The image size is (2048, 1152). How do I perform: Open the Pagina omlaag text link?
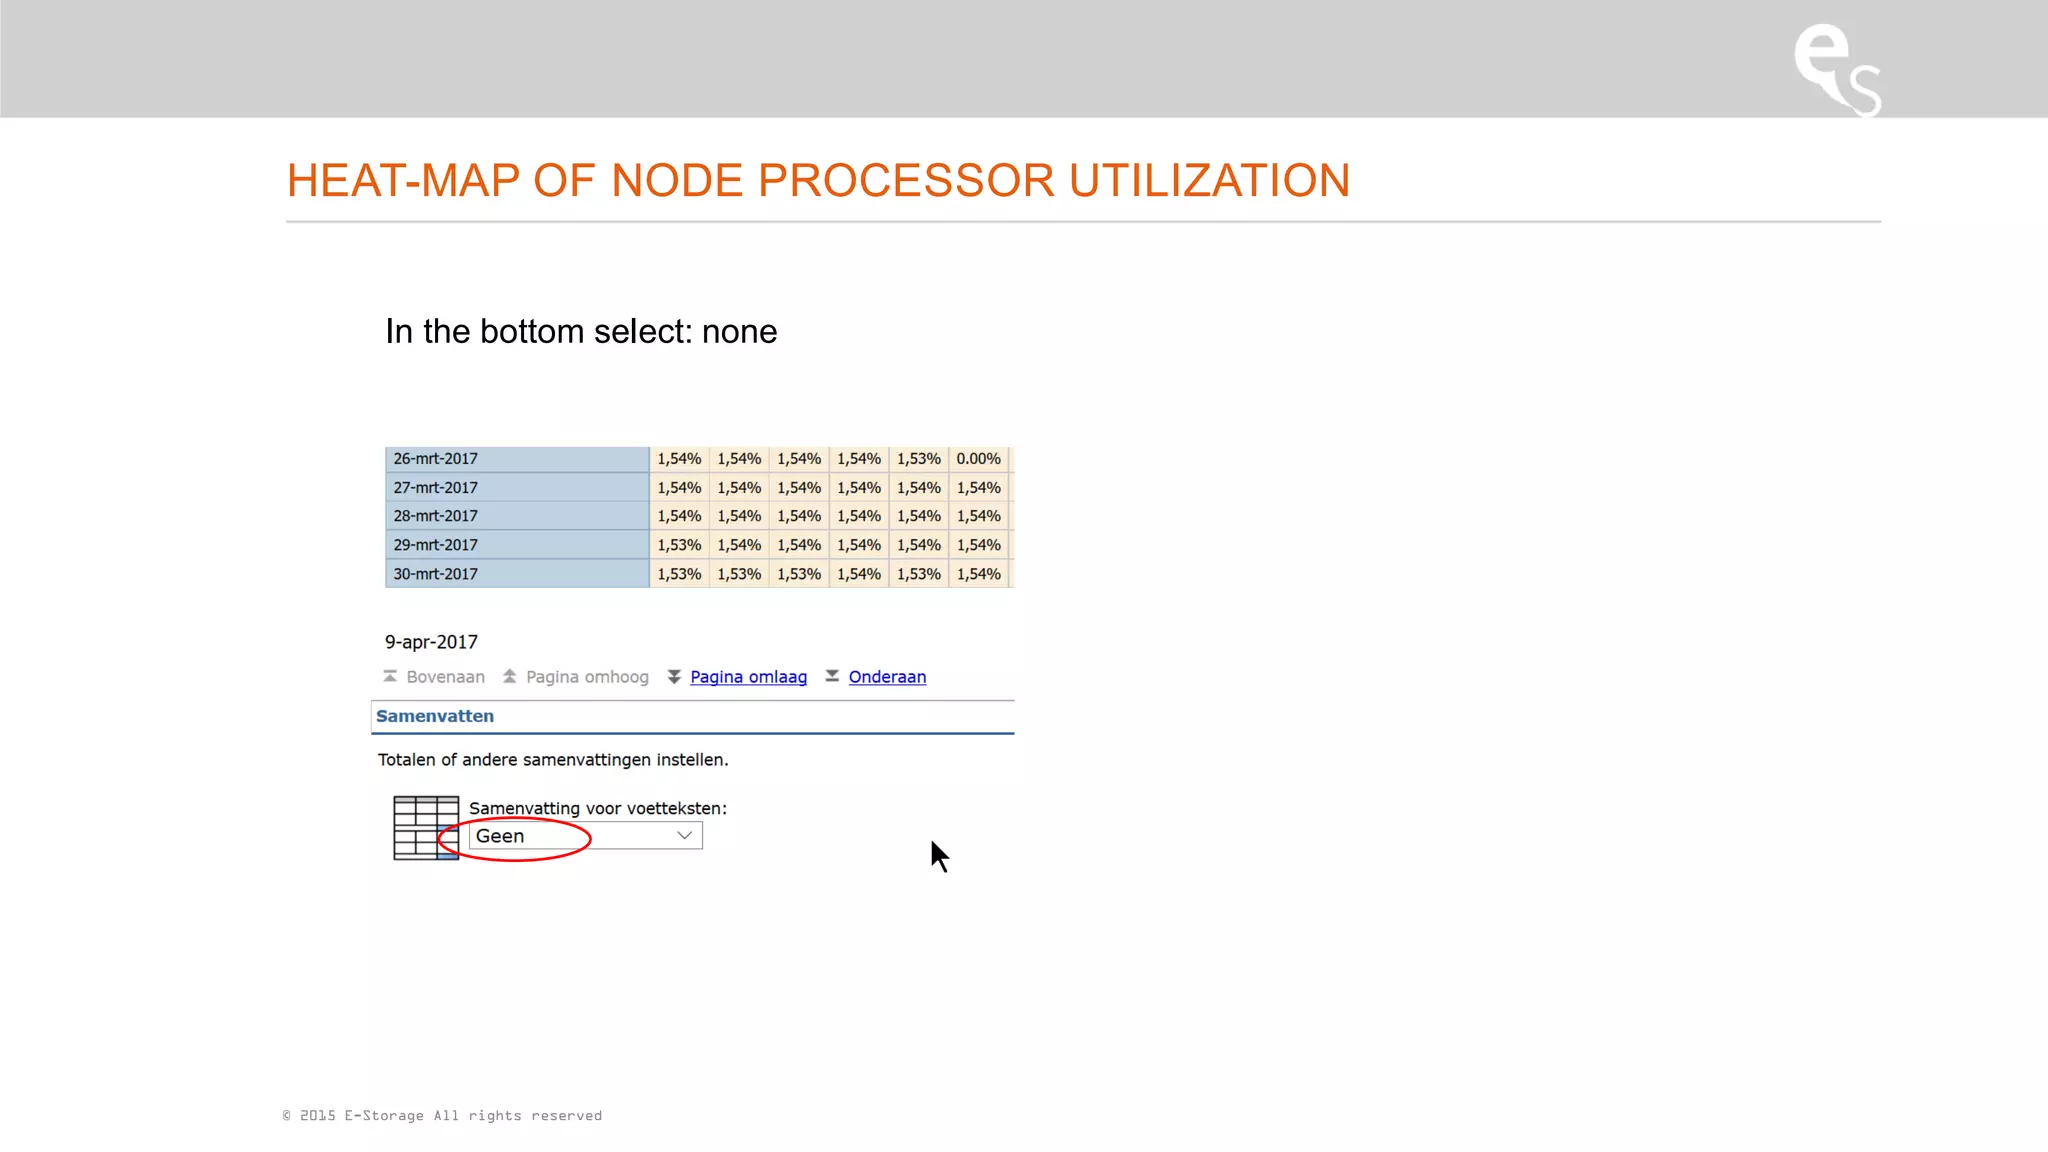[748, 677]
